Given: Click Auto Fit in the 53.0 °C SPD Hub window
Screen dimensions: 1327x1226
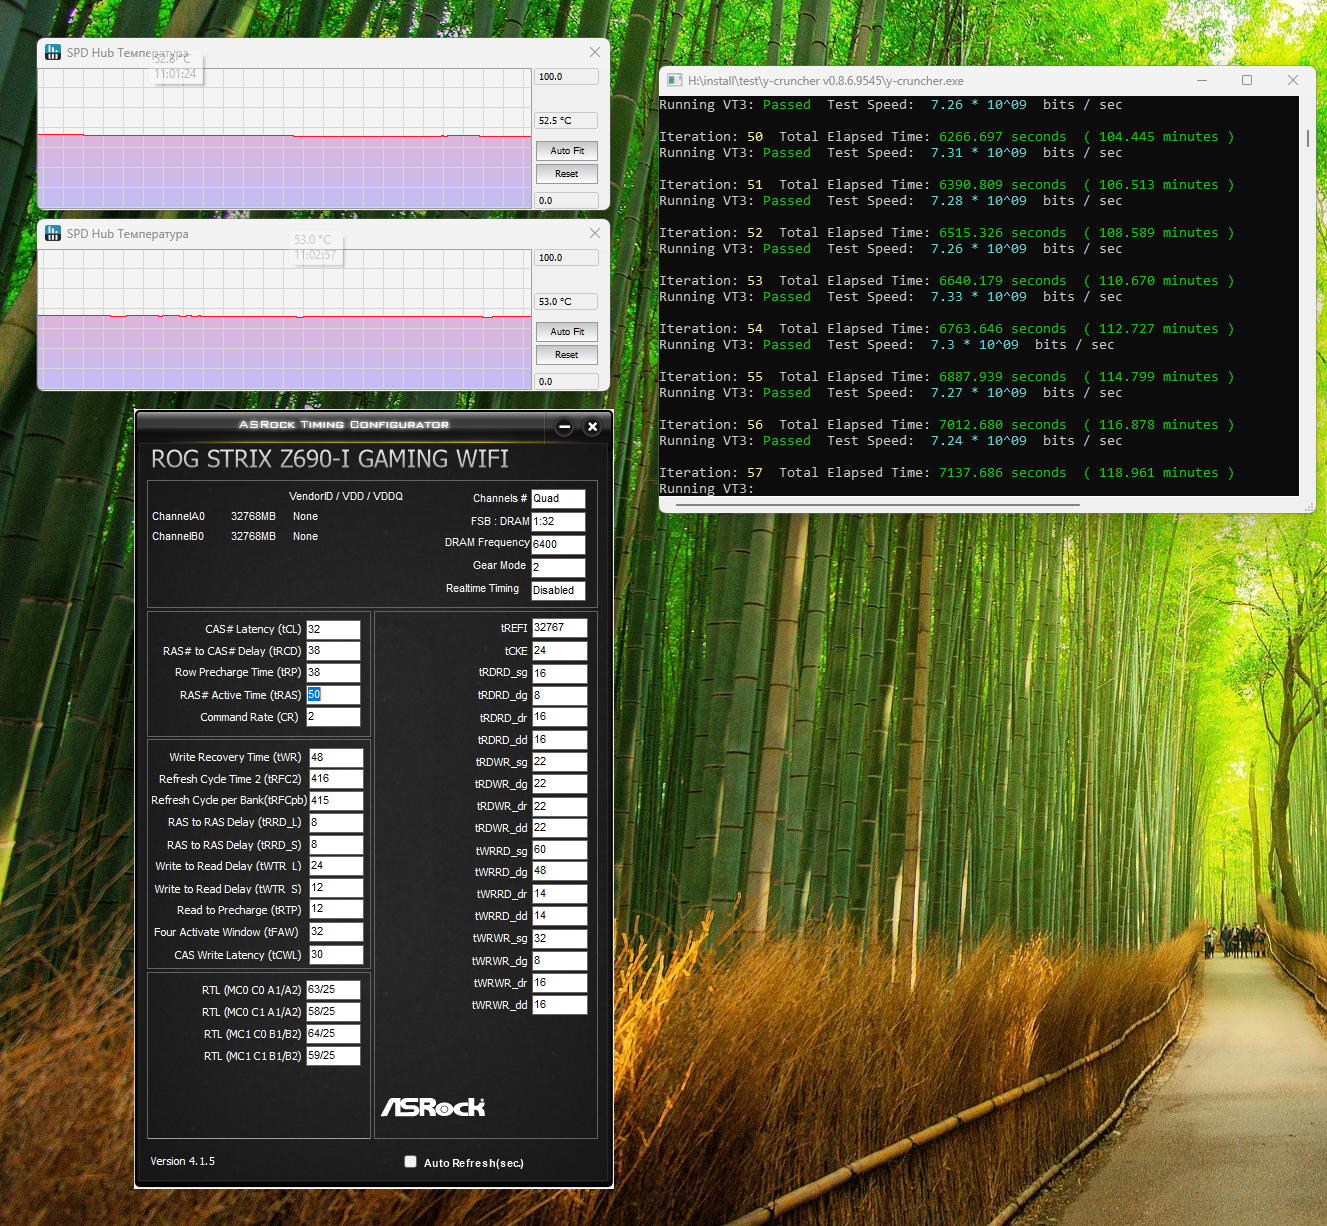Looking at the screenshot, I should 567,332.
